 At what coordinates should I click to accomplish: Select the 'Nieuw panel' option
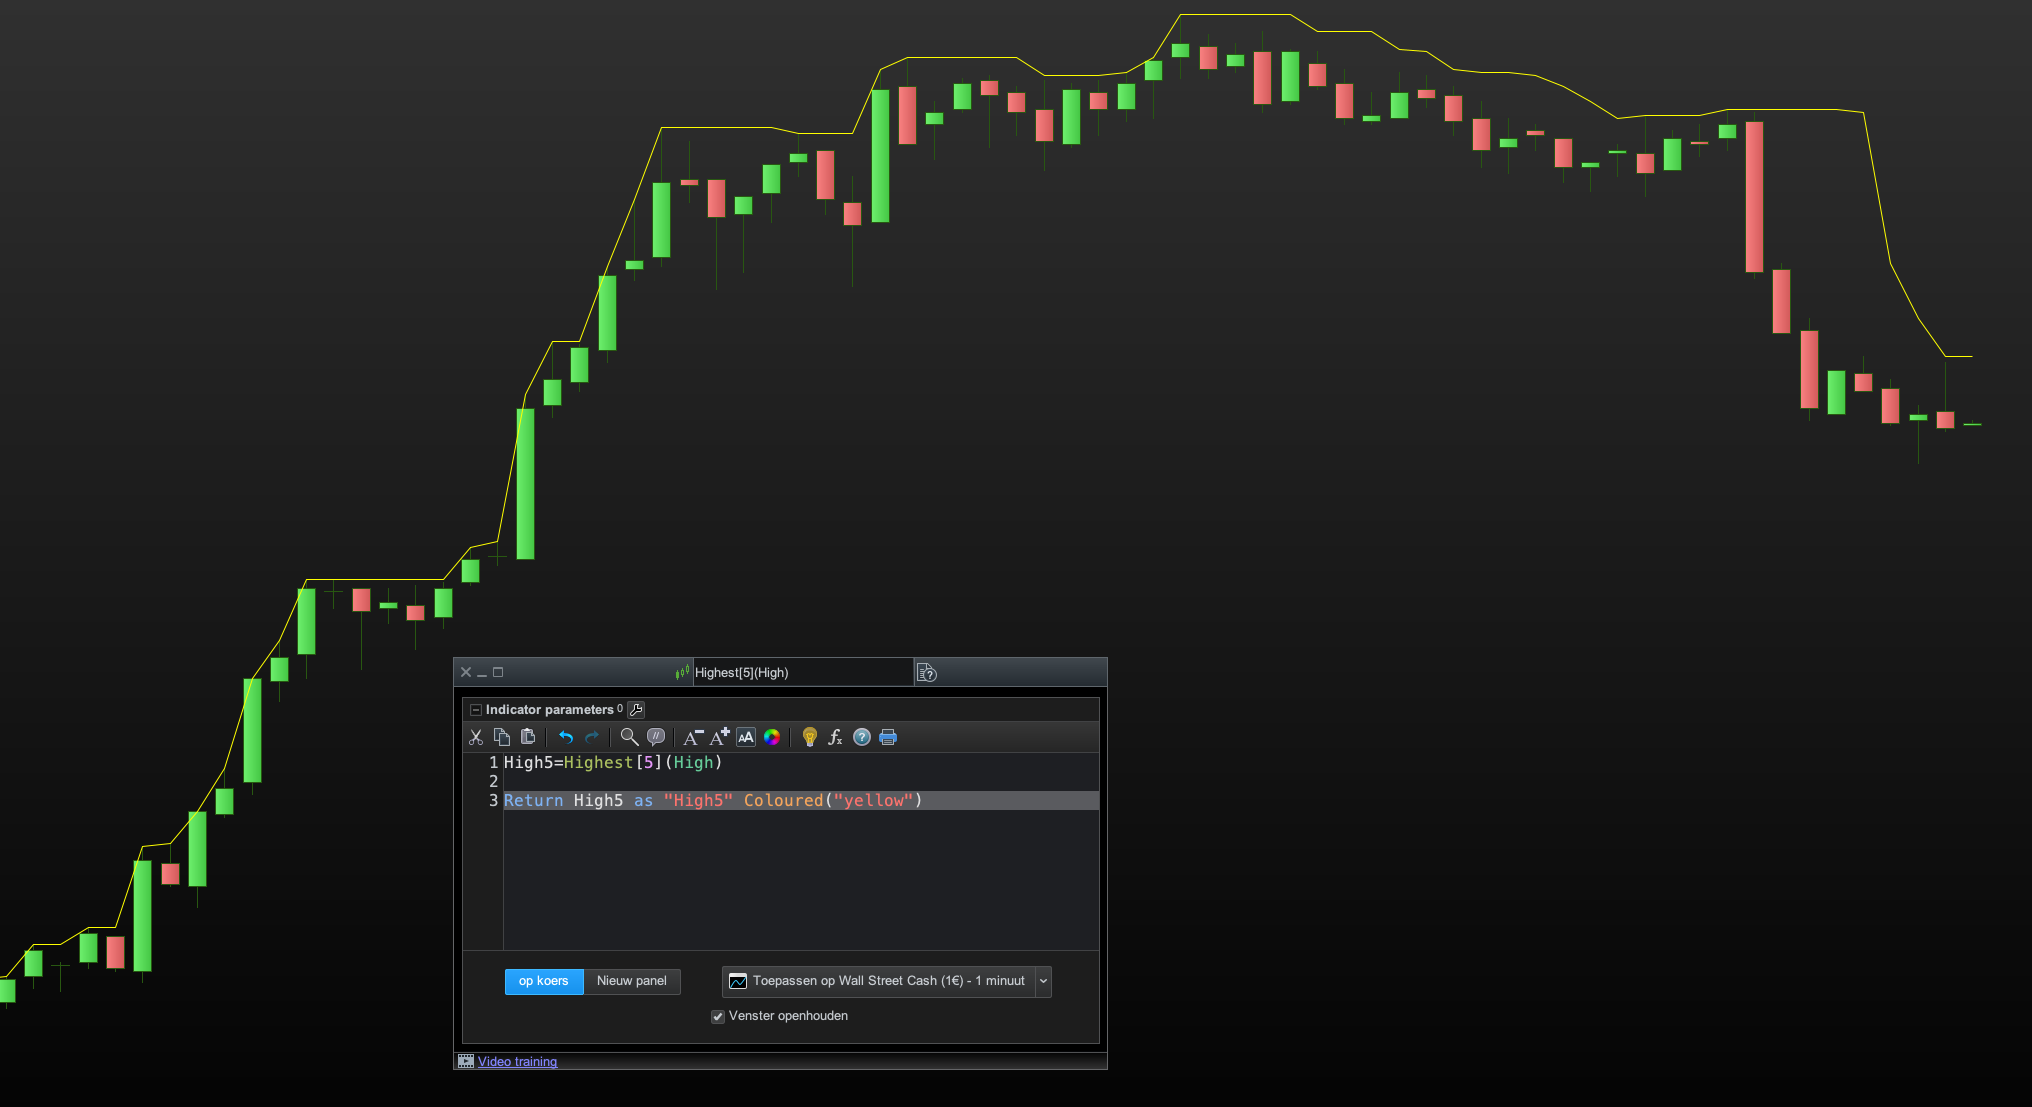[631, 981]
